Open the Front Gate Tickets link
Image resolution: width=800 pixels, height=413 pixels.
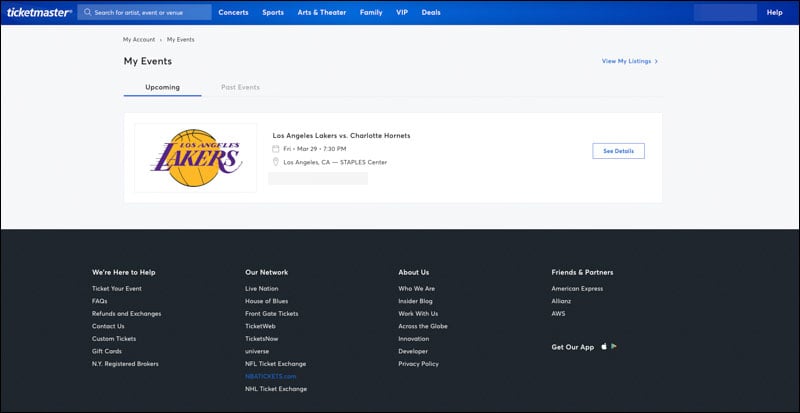pyautogui.click(x=271, y=313)
